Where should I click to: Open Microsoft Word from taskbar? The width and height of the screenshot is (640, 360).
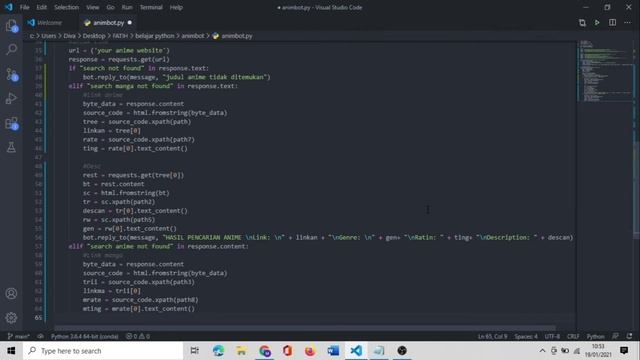(333, 351)
